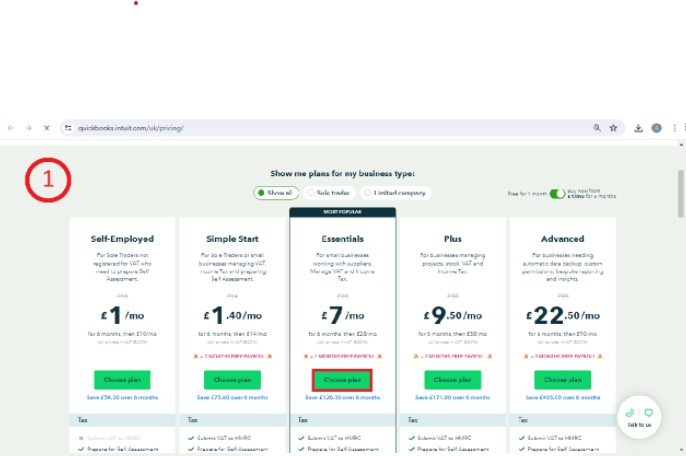The height and width of the screenshot is (456, 686).
Task: Click Save over 6 months link under Essentials
Action: (343, 397)
